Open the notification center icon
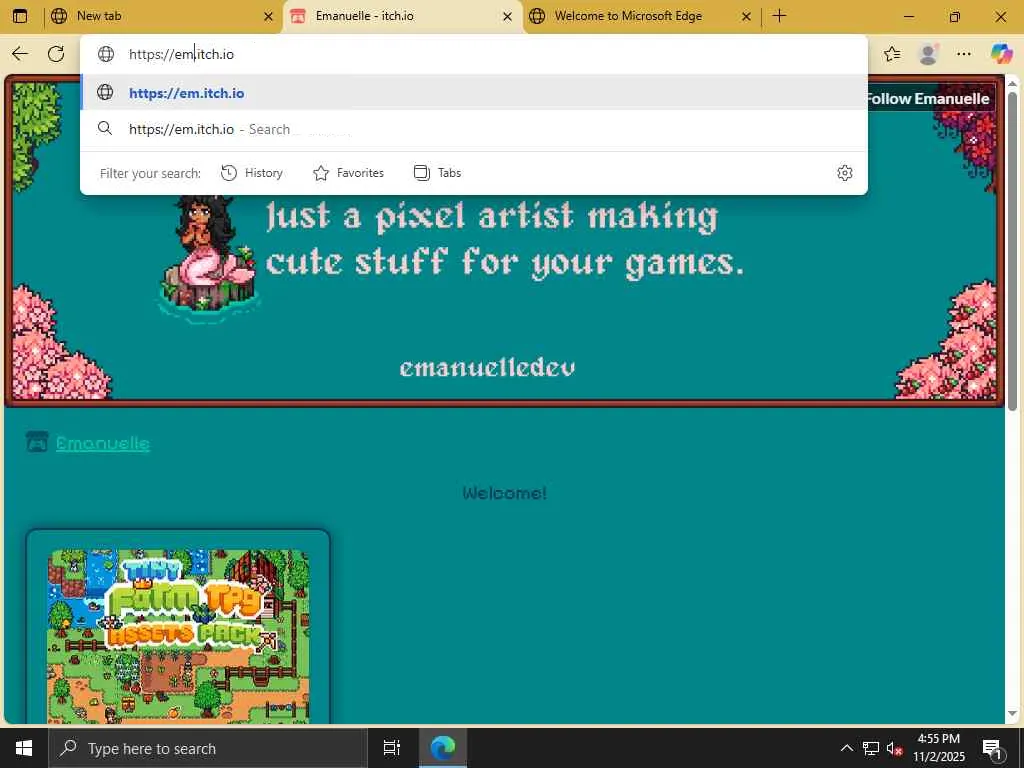Viewport: 1024px width, 768px height. [993, 748]
